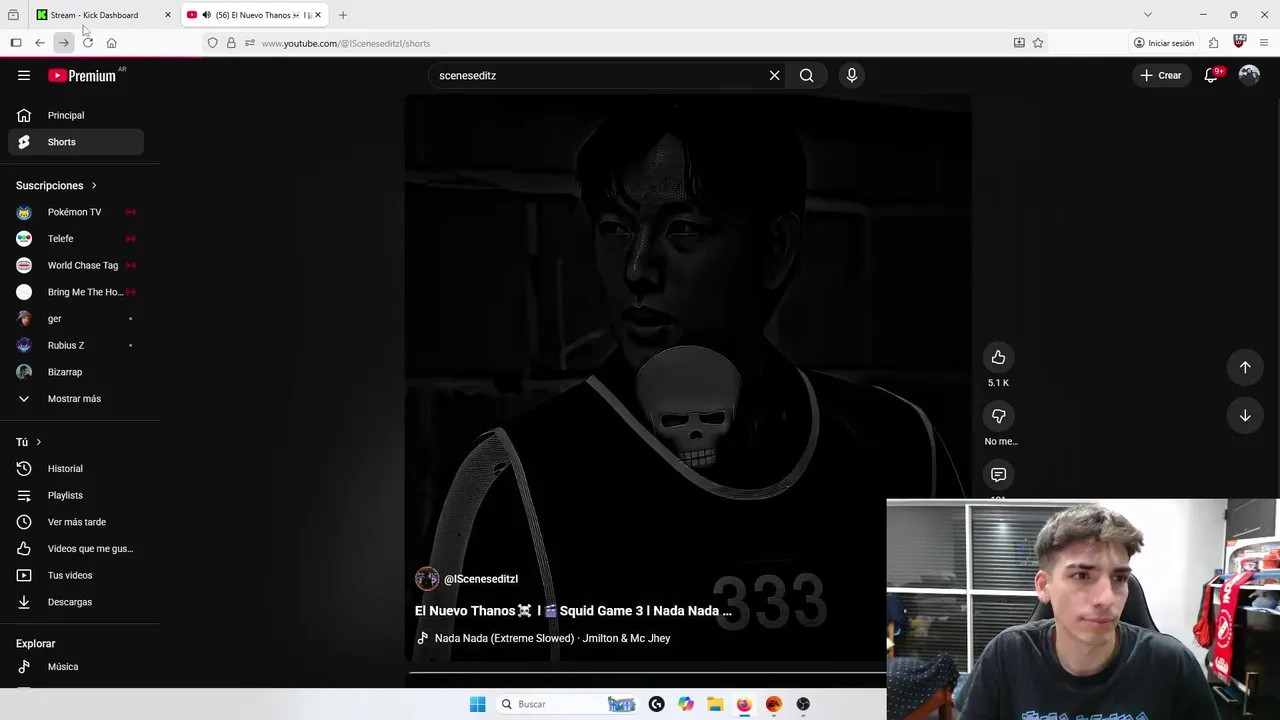Click the YouTube Premium logo
This screenshot has height=720, width=1280.
coord(83,75)
